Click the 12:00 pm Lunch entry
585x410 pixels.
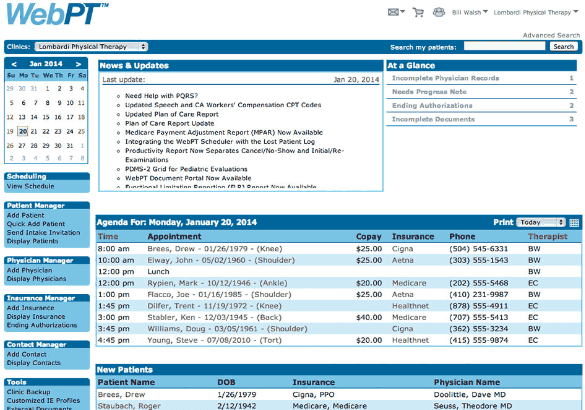pyautogui.click(x=158, y=272)
